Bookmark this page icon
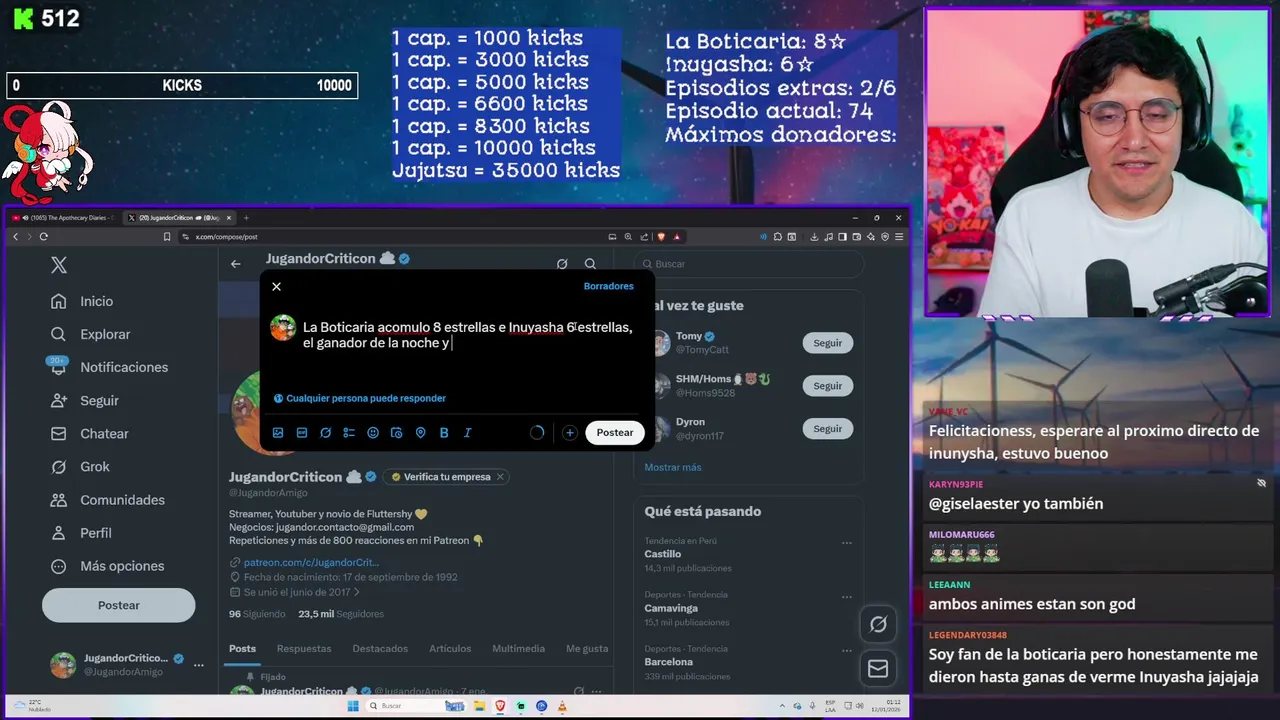 167,237
